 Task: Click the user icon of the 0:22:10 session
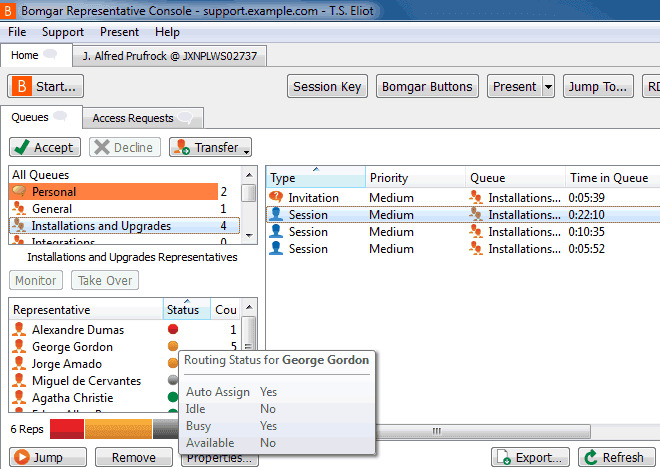click(276, 214)
